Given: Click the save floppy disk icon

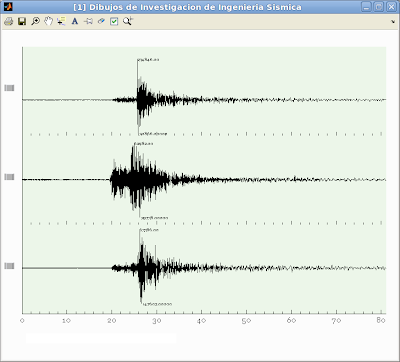Looking at the screenshot, I should point(22,22).
